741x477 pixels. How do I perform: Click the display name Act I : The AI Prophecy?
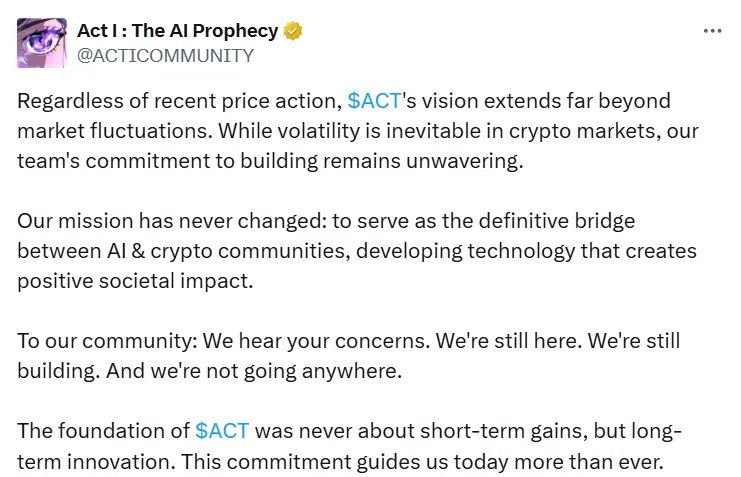pos(179,31)
